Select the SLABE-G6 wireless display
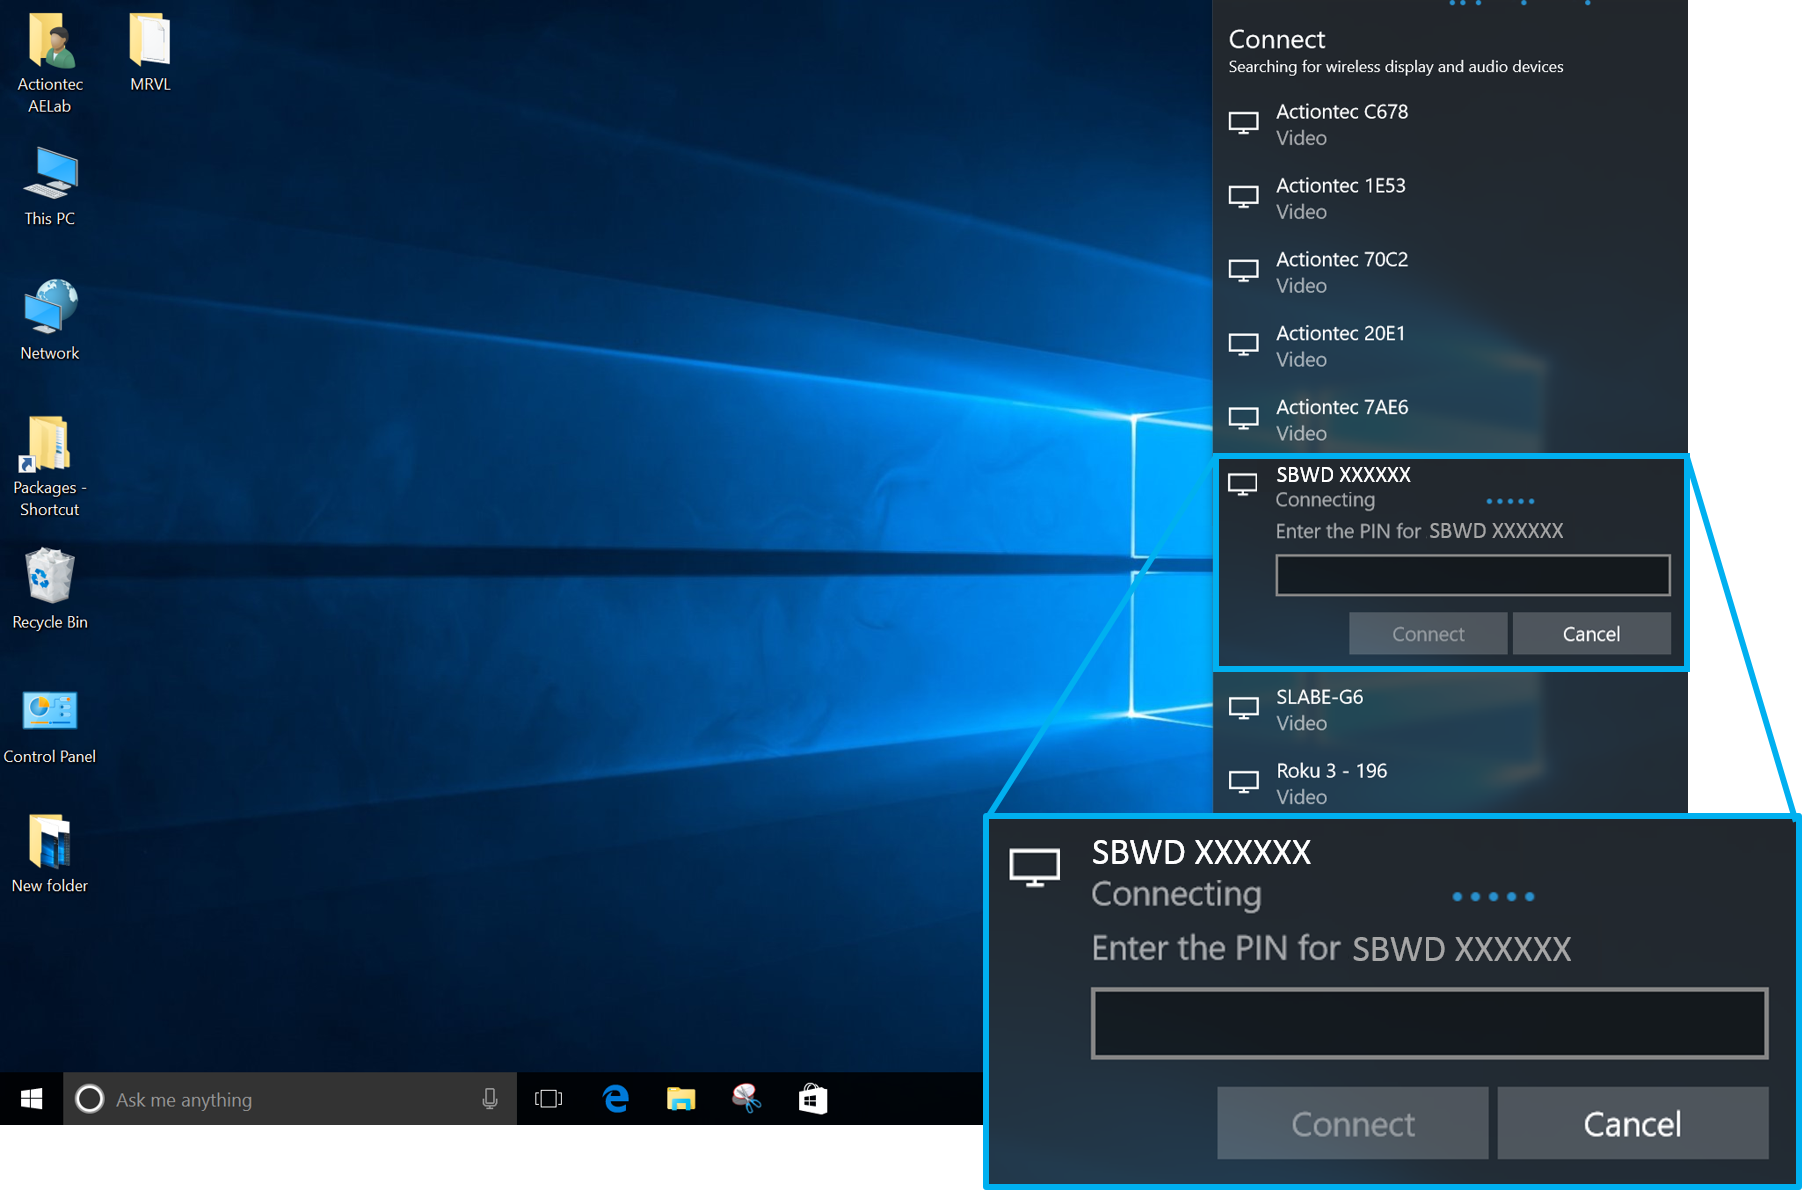Viewport: 1802px width, 1190px height. click(1319, 708)
